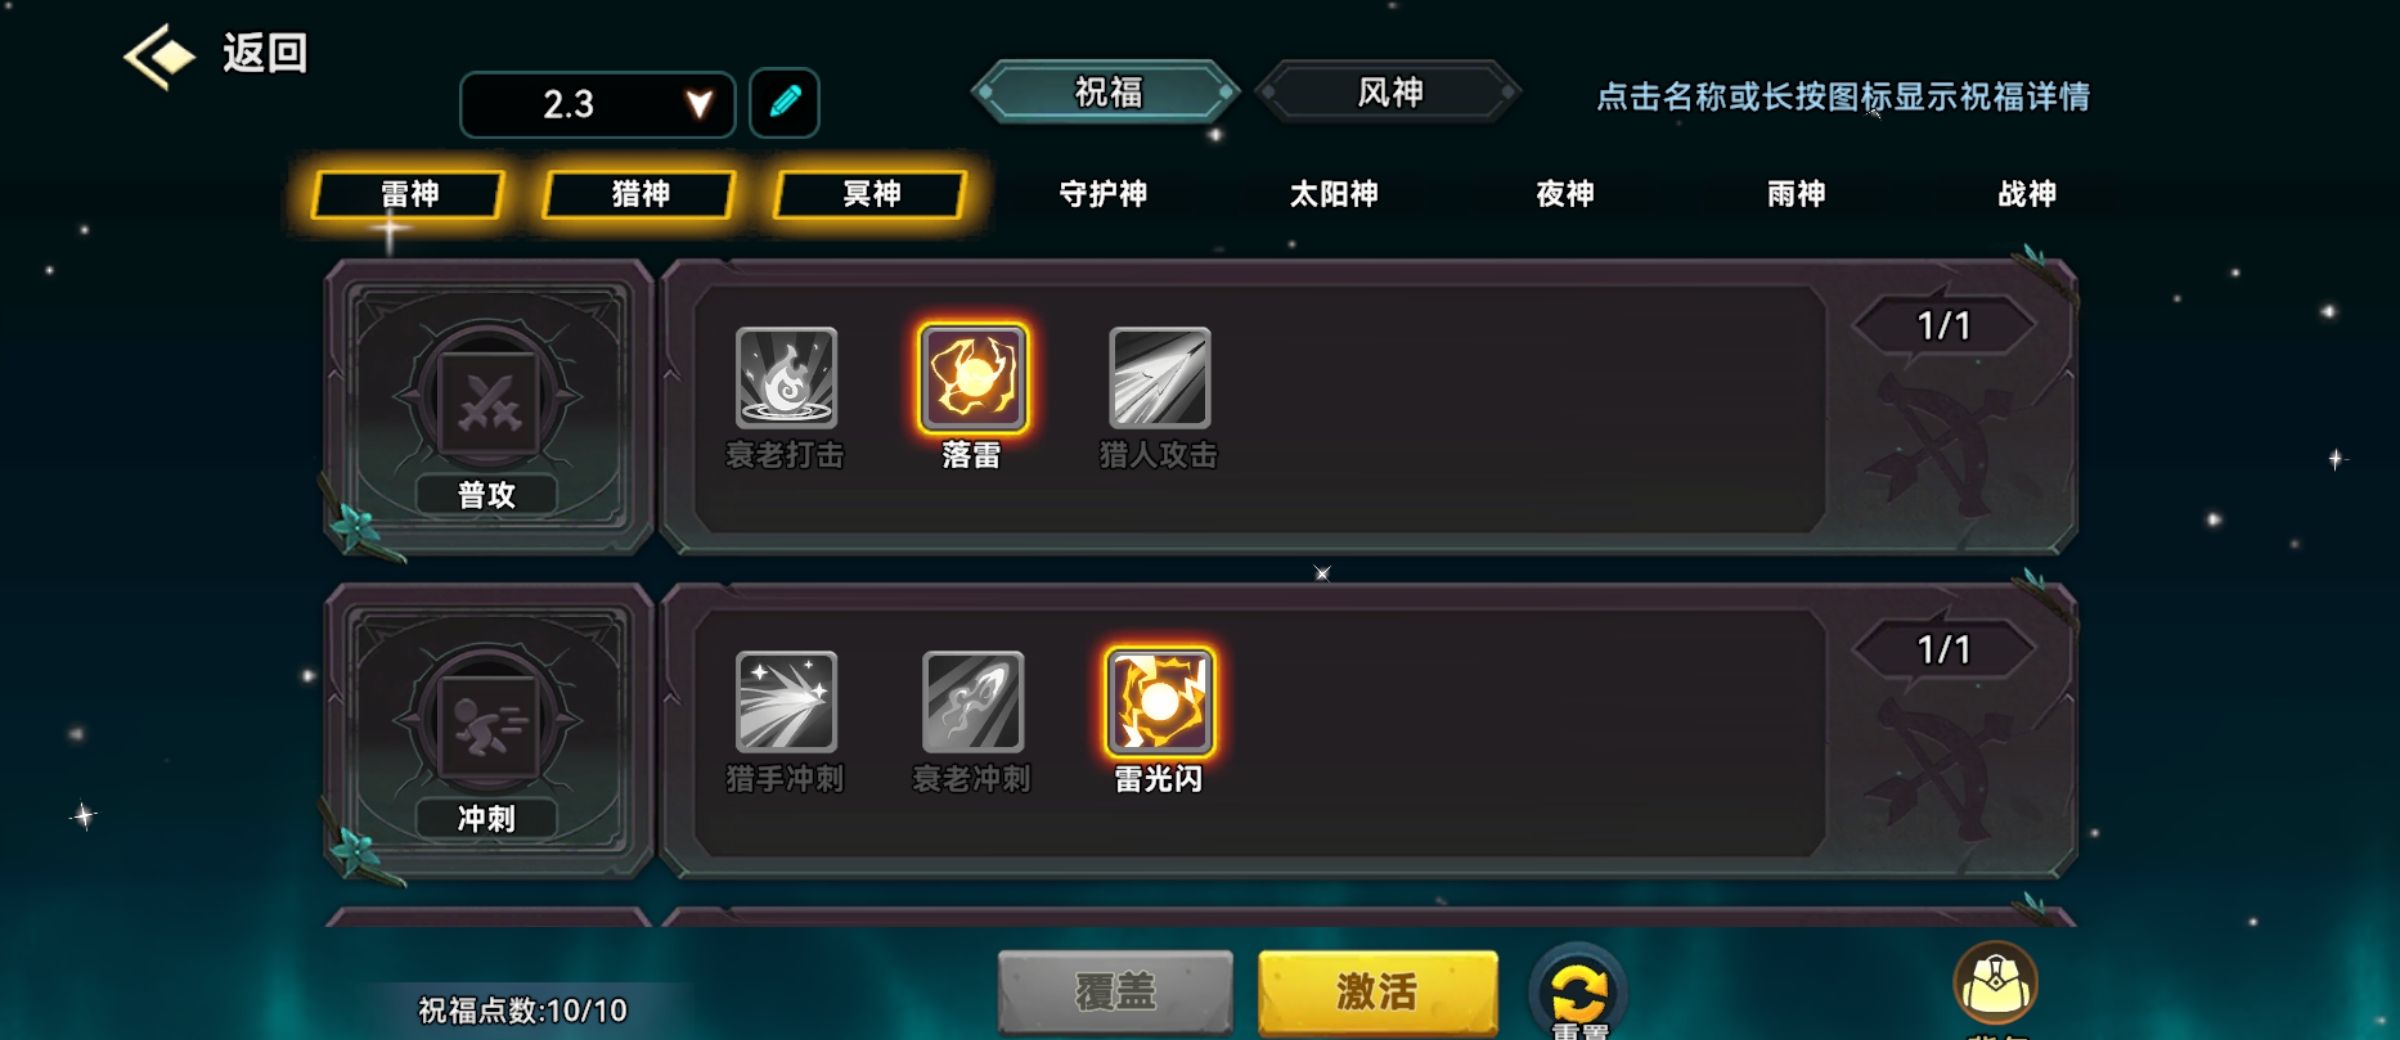
Task: Select the 衰老冲刺 dash blessing icon
Action: [973, 702]
